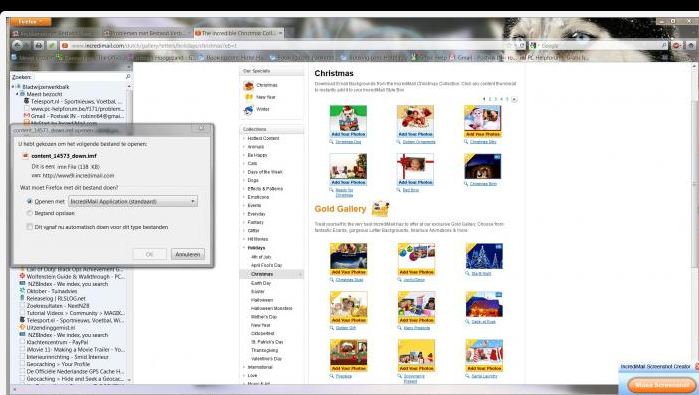Click the magnifier in the bookmarks Zoeken field
The image size is (699, 395).
(x=128, y=77)
